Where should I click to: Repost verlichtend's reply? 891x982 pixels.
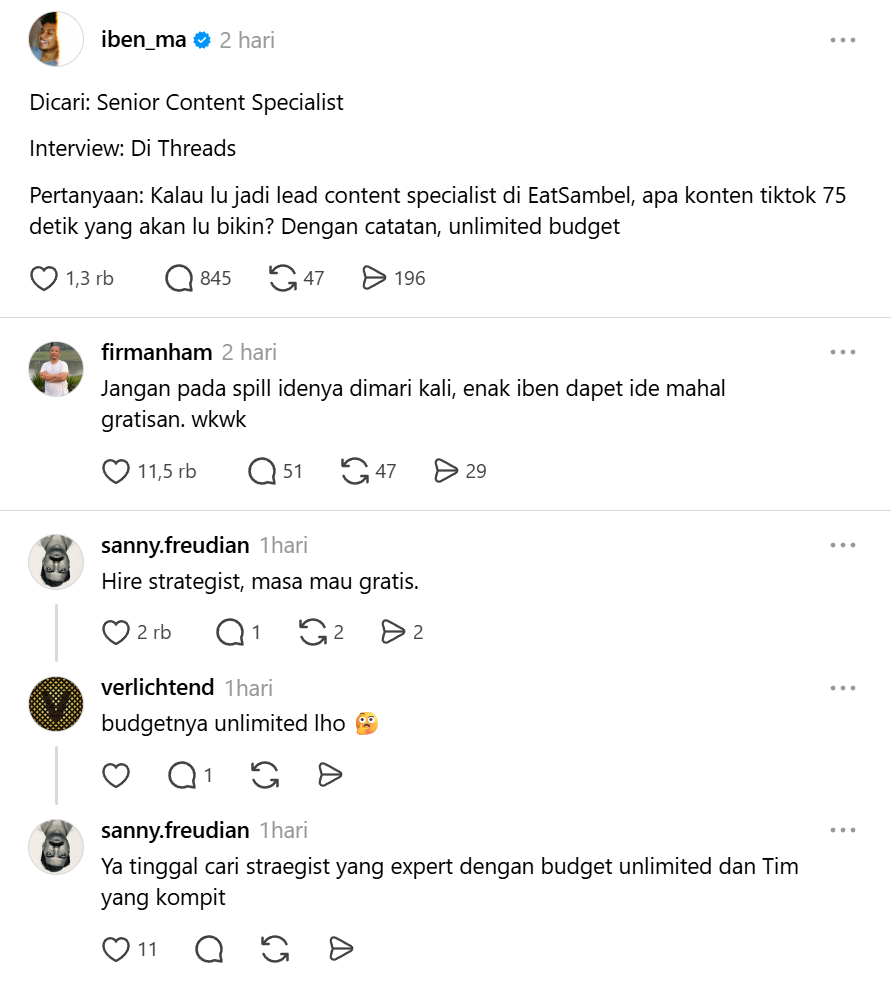click(x=265, y=775)
